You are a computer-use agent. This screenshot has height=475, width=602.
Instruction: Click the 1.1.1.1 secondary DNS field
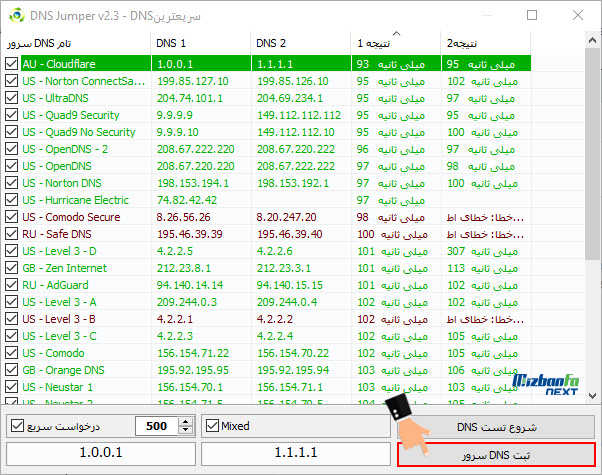point(296,453)
